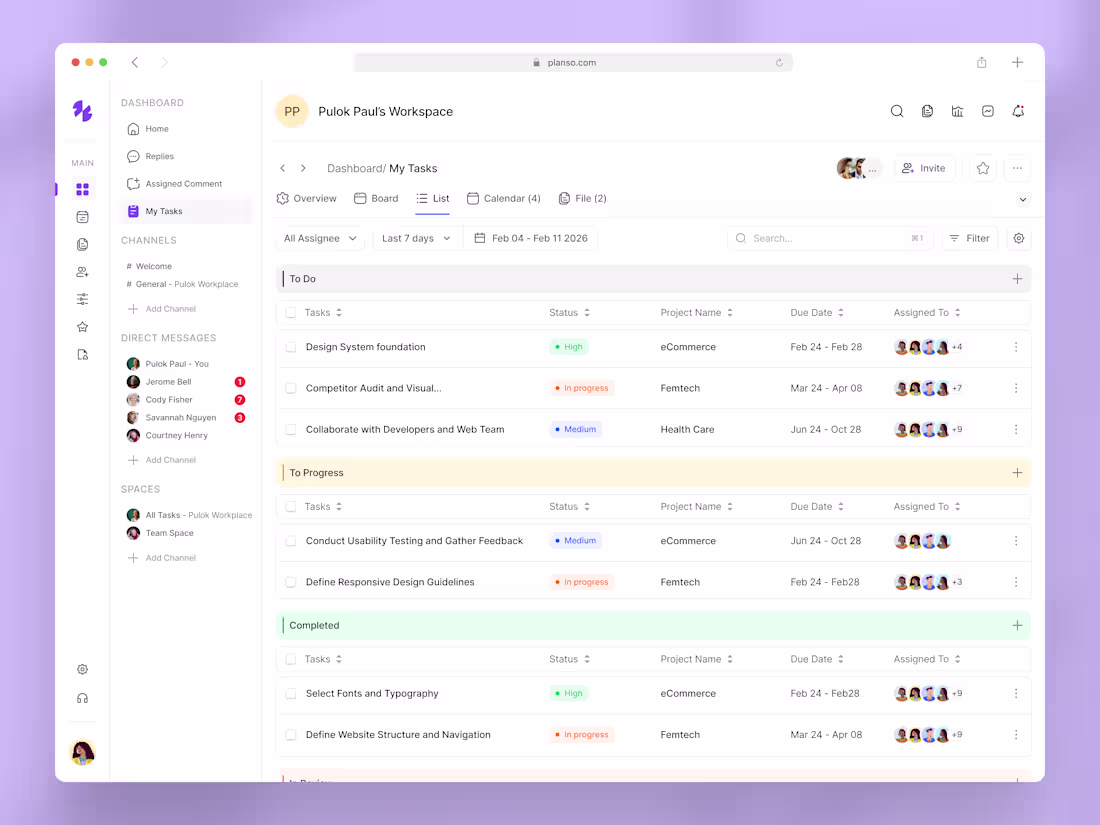Switch to the Calendar tab
Screen dimensions: 1100x825
[504, 198]
